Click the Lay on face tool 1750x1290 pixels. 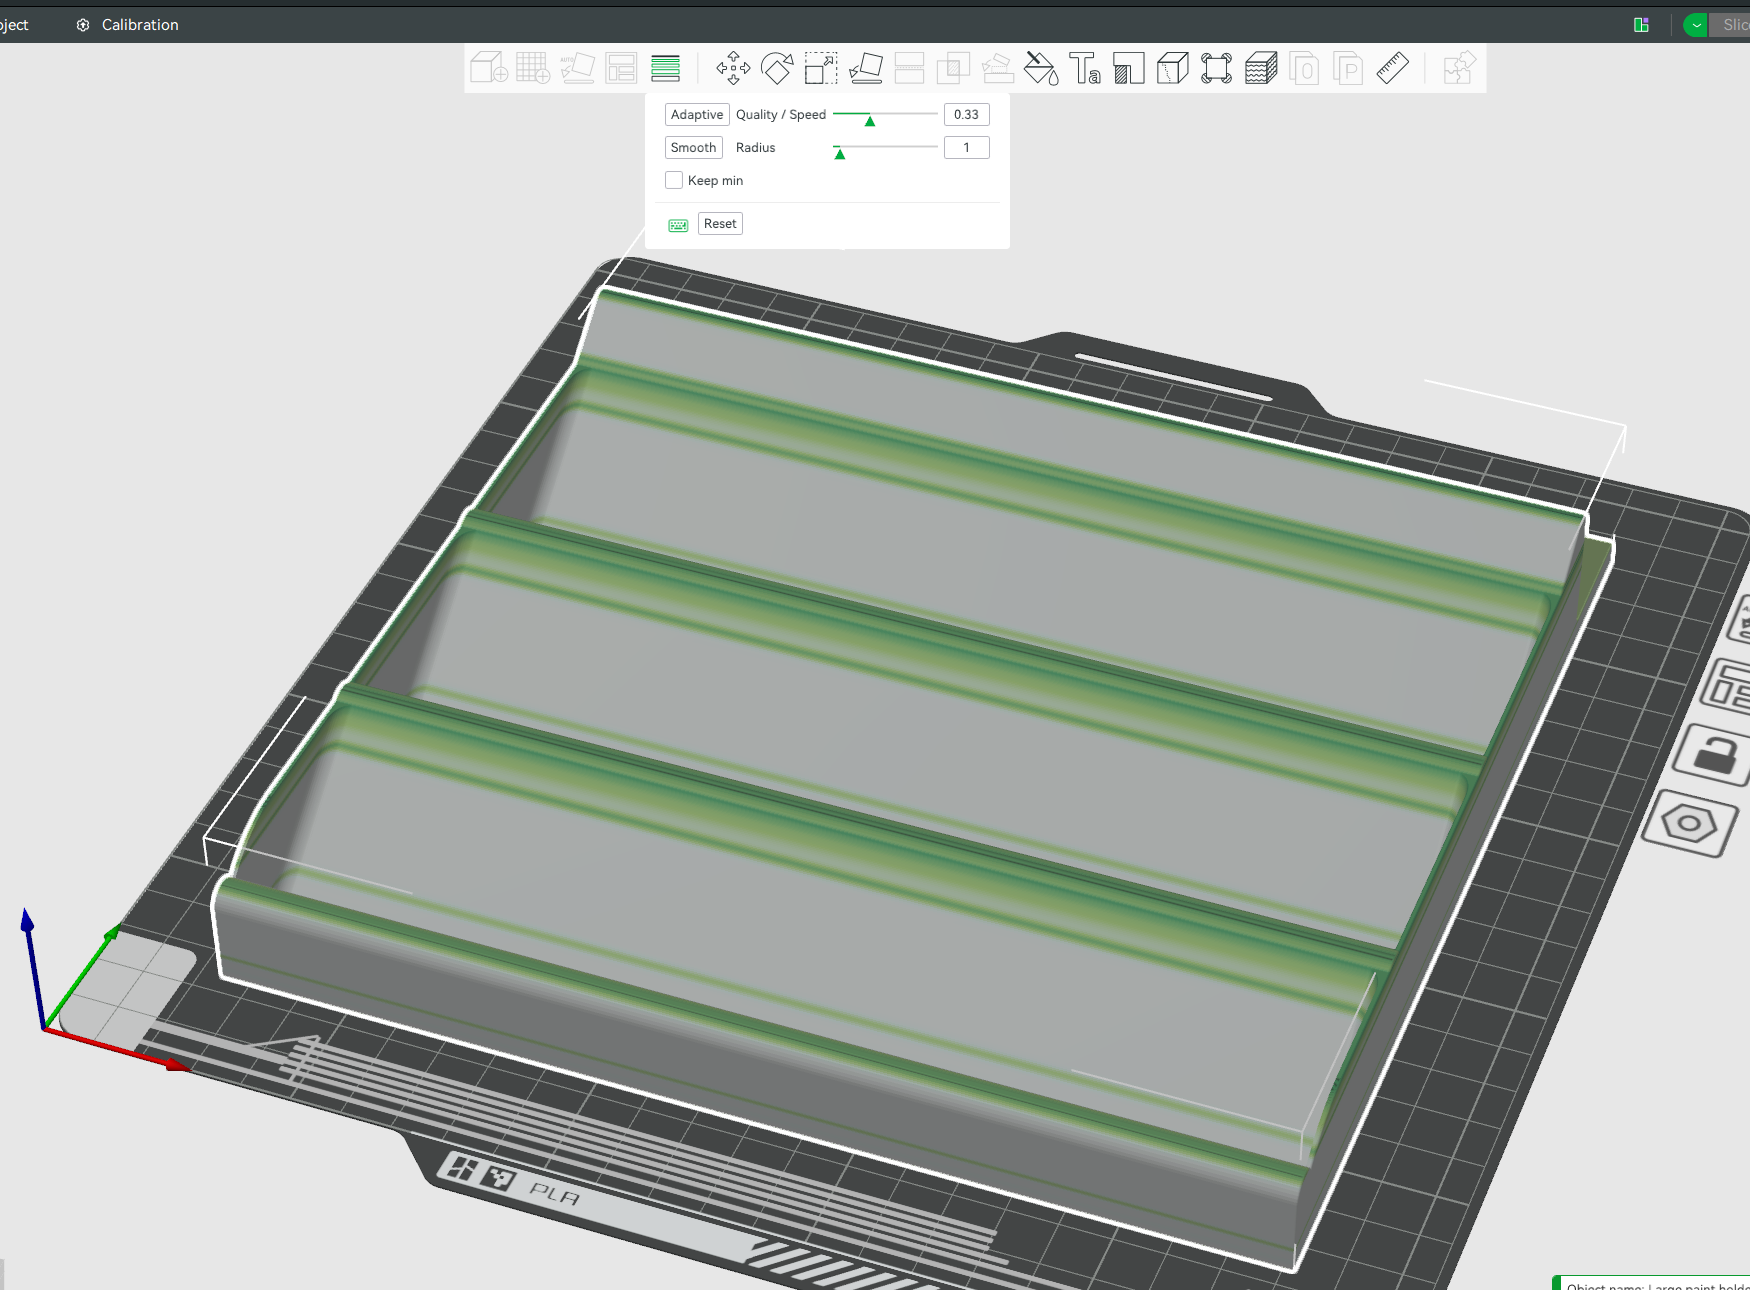point(865,68)
